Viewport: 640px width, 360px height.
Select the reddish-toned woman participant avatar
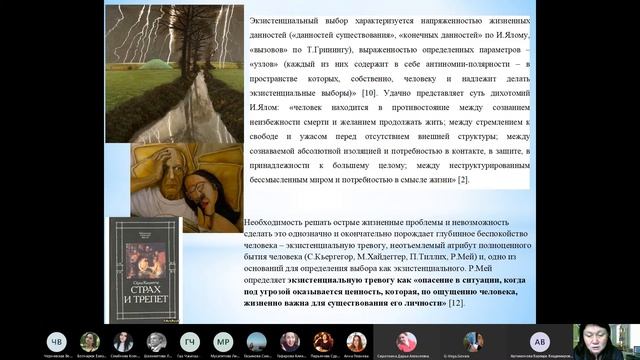(x=323, y=342)
